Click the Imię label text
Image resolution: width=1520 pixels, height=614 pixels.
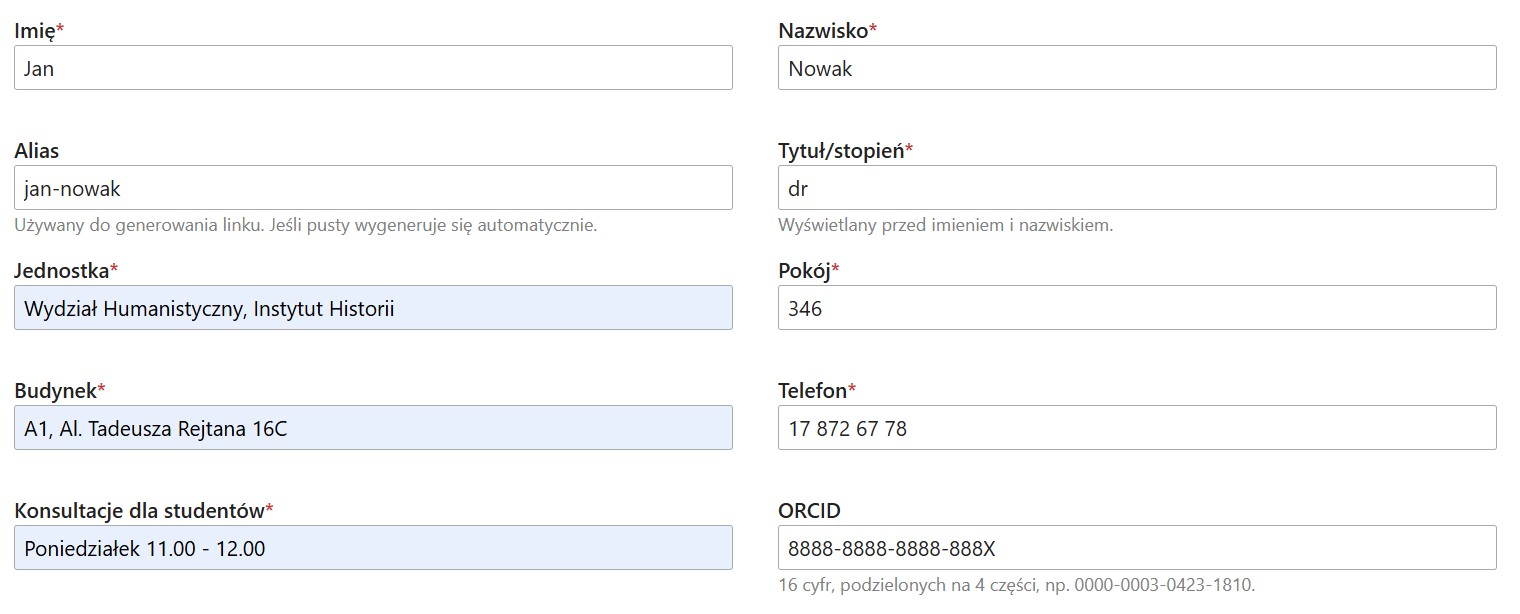35,31
